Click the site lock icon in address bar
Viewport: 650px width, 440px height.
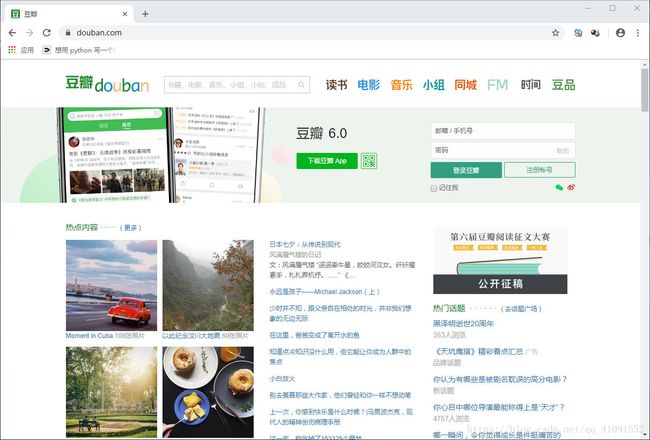point(68,33)
